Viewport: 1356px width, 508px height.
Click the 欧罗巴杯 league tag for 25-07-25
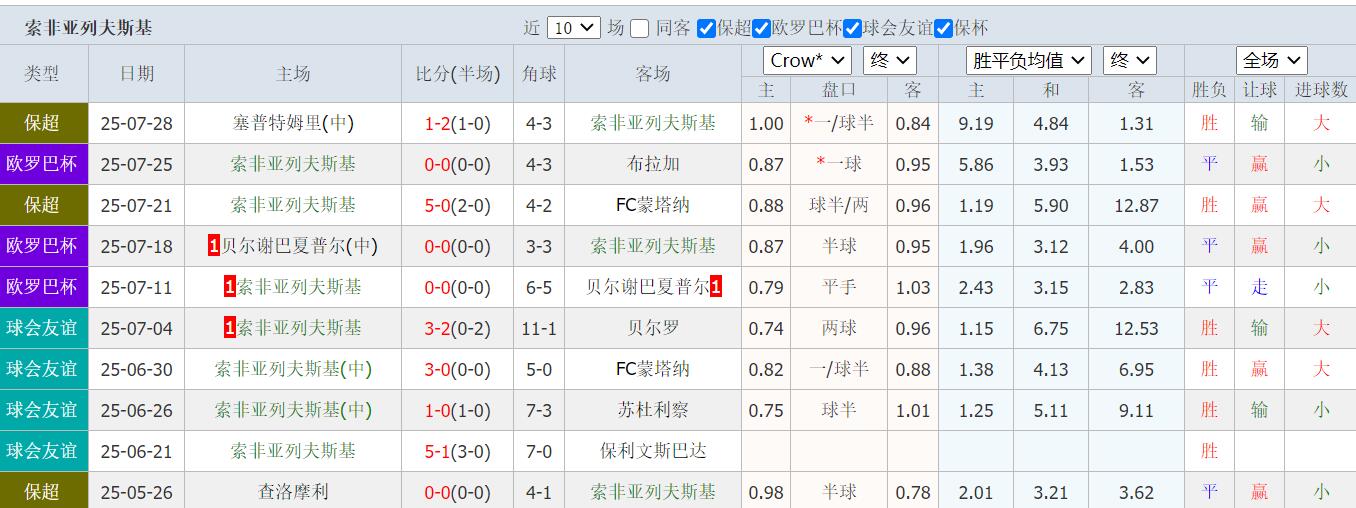[43, 164]
